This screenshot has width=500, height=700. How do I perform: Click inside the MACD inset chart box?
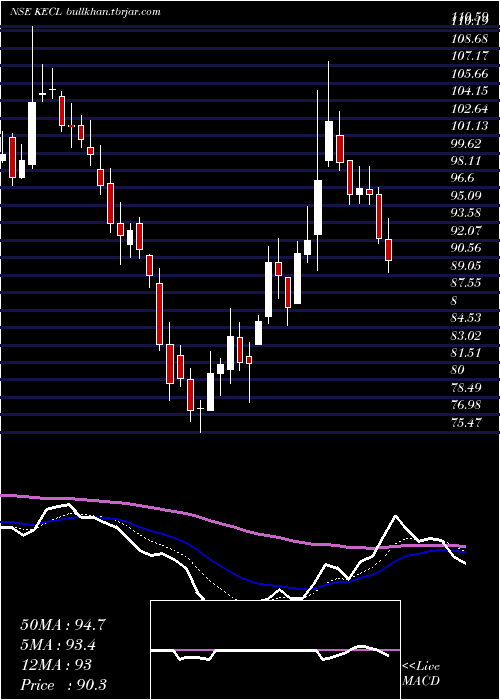tap(275, 650)
